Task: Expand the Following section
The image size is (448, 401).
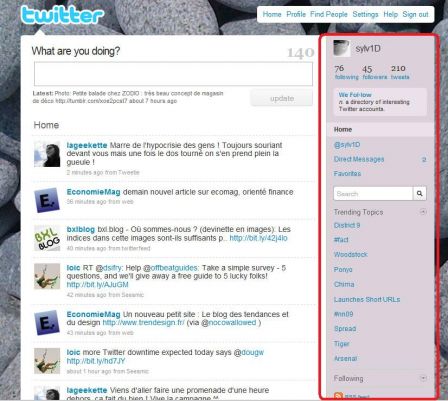Action: (x=423, y=378)
